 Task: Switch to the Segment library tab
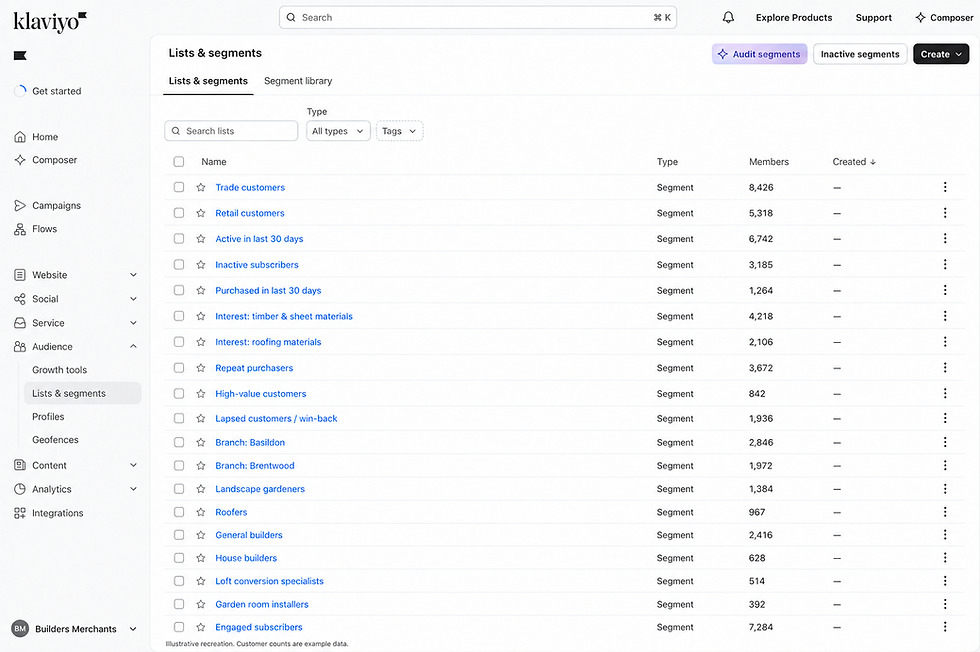[298, 81]
